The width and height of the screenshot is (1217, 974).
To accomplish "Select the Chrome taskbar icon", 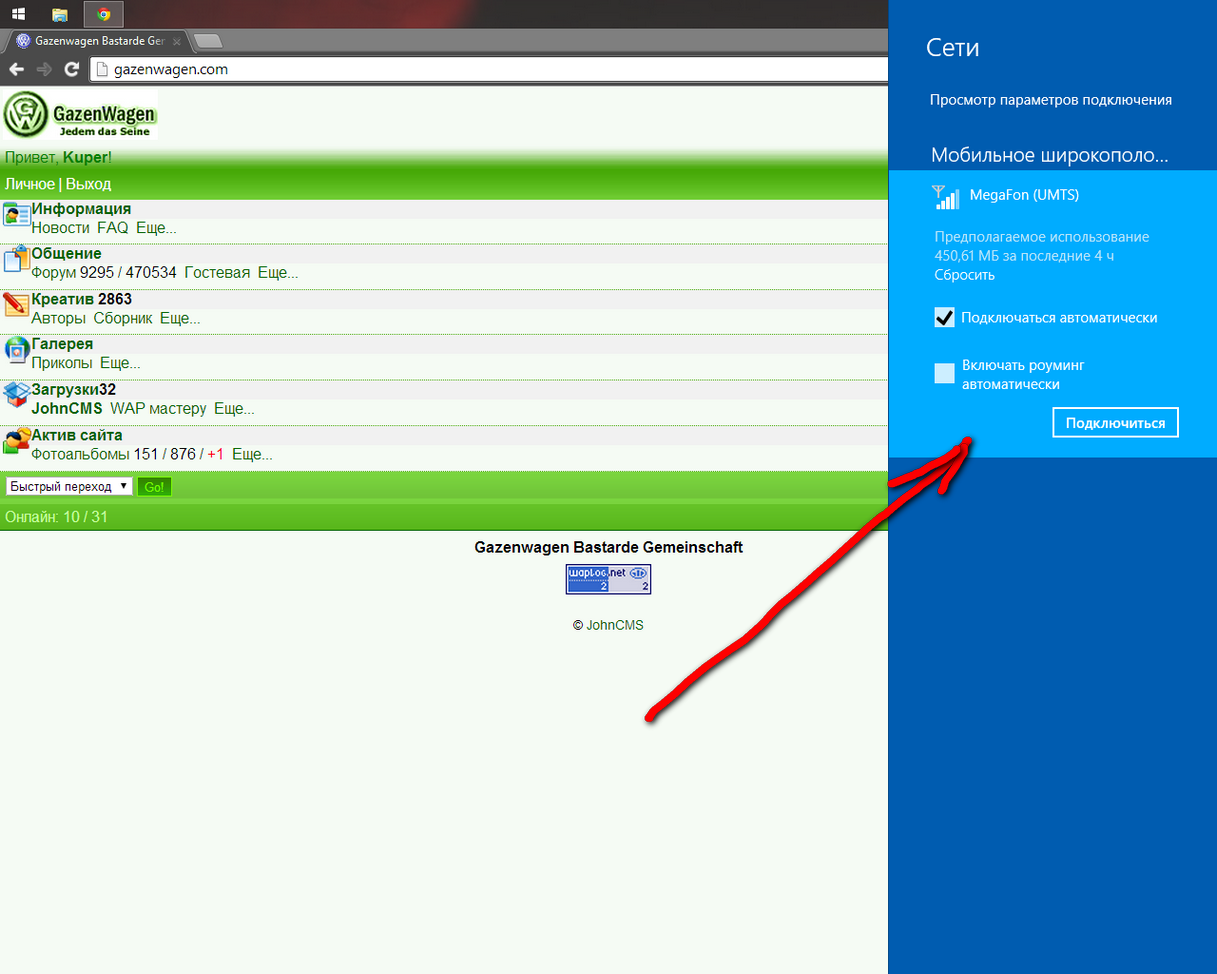I will tap(104, 14).
